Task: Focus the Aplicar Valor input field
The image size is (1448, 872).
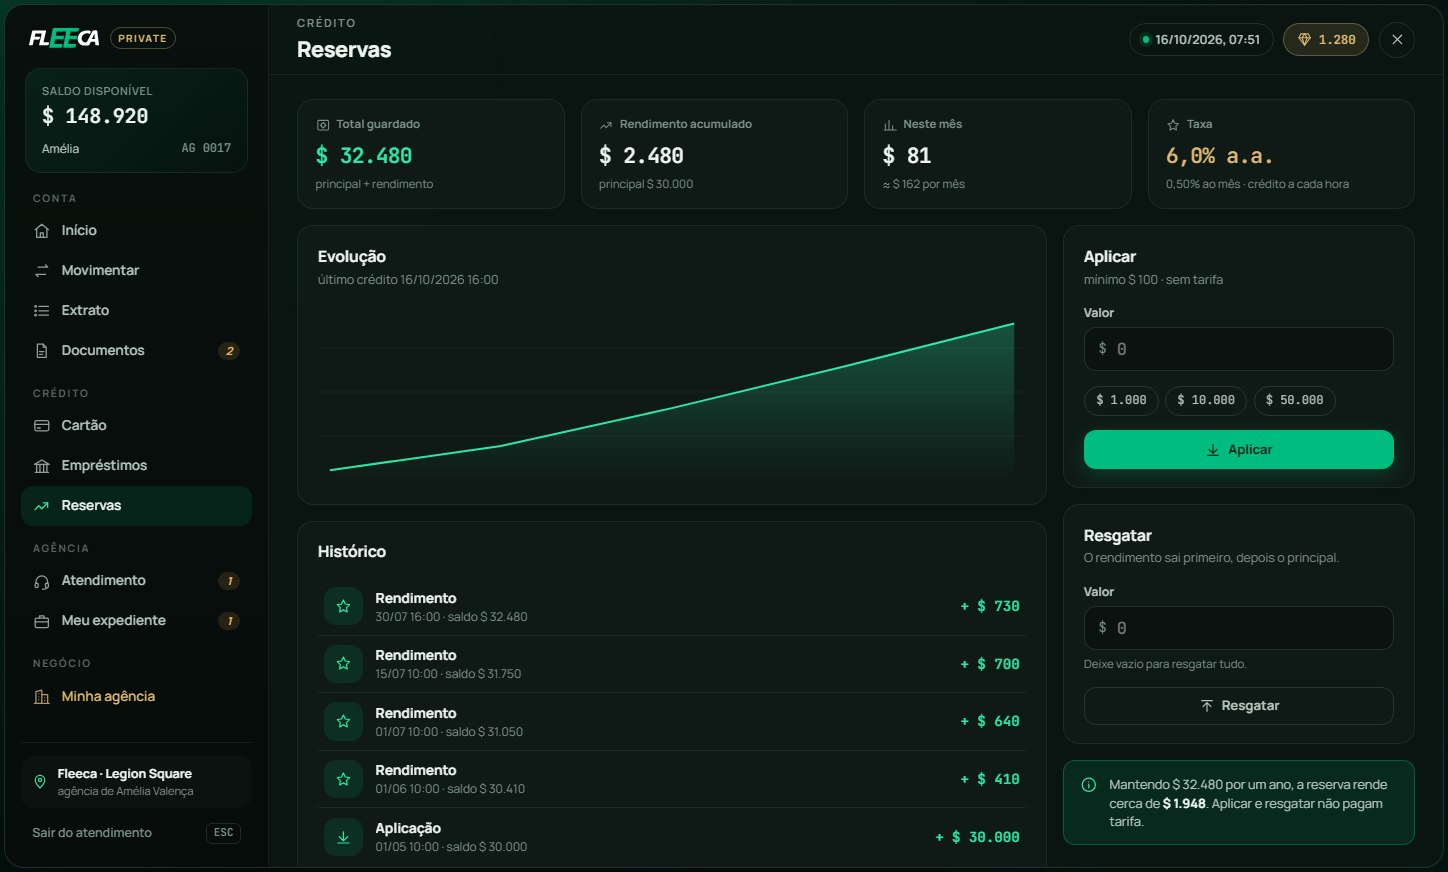Action: [1238, 349]
